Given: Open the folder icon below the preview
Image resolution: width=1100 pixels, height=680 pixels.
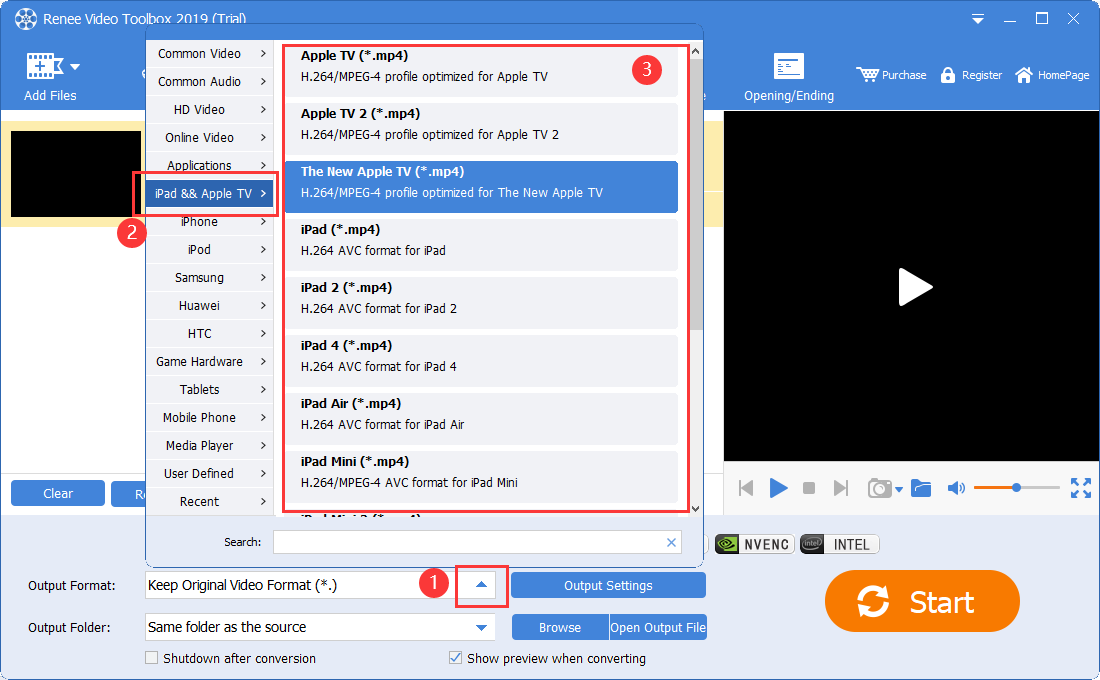Looking at the screenshot, I should [921, 488].
